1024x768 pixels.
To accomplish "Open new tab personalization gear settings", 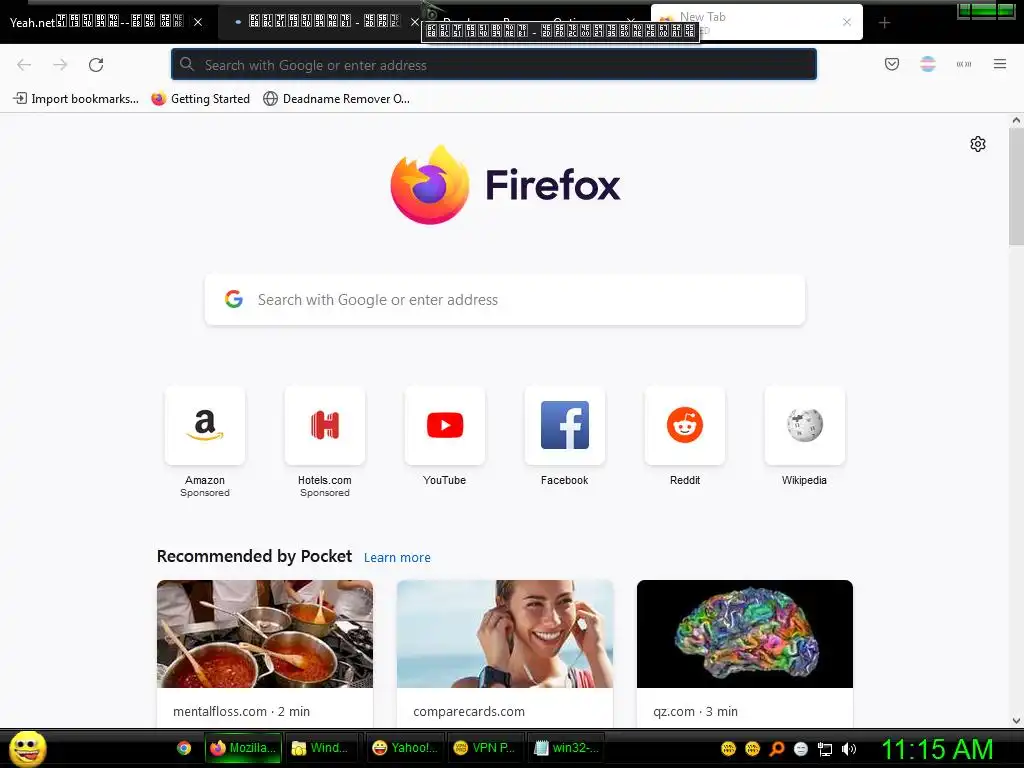I will pyautogui.click(x=977, y=144).
